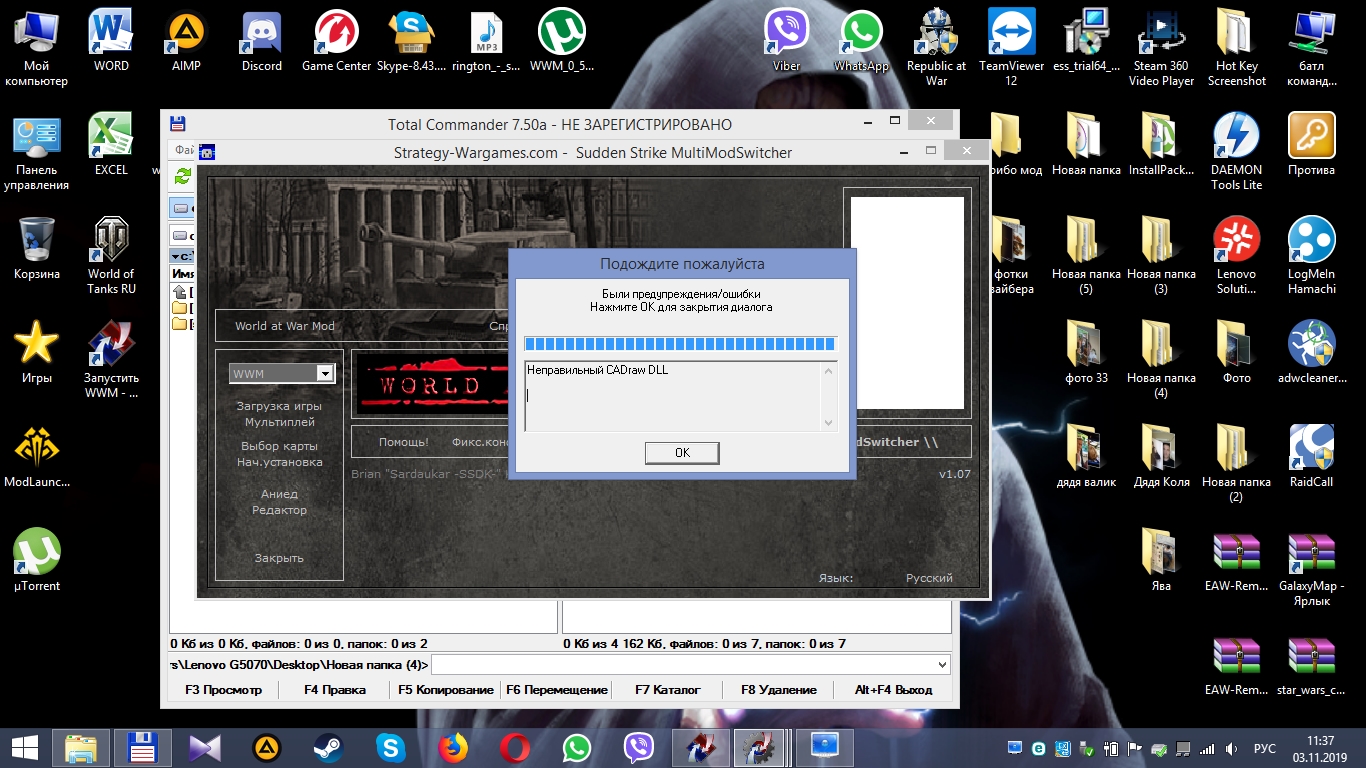
Task: Click Total Commander command line input
Action: (682, 665)
